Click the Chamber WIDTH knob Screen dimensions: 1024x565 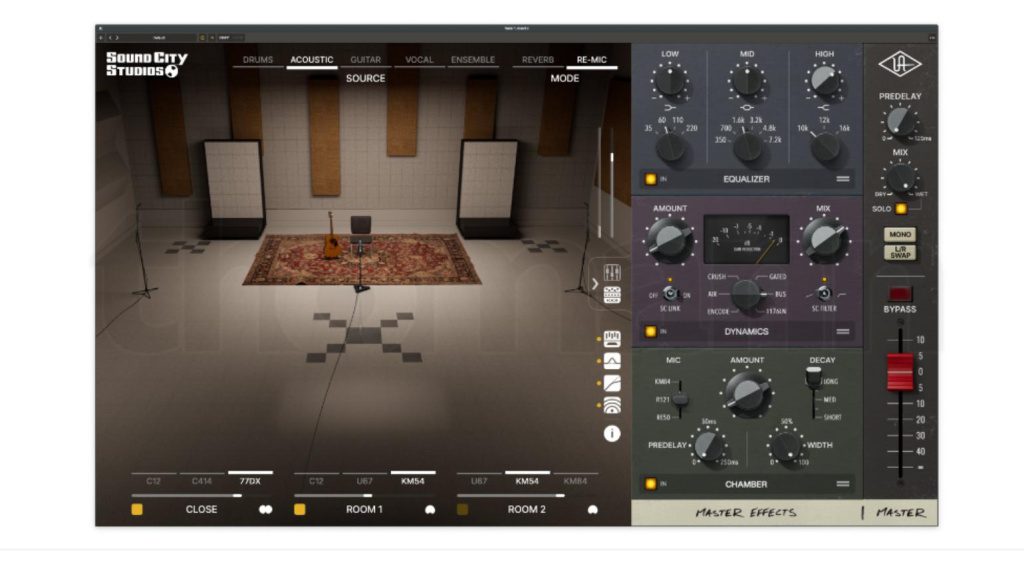click(787, 447)
